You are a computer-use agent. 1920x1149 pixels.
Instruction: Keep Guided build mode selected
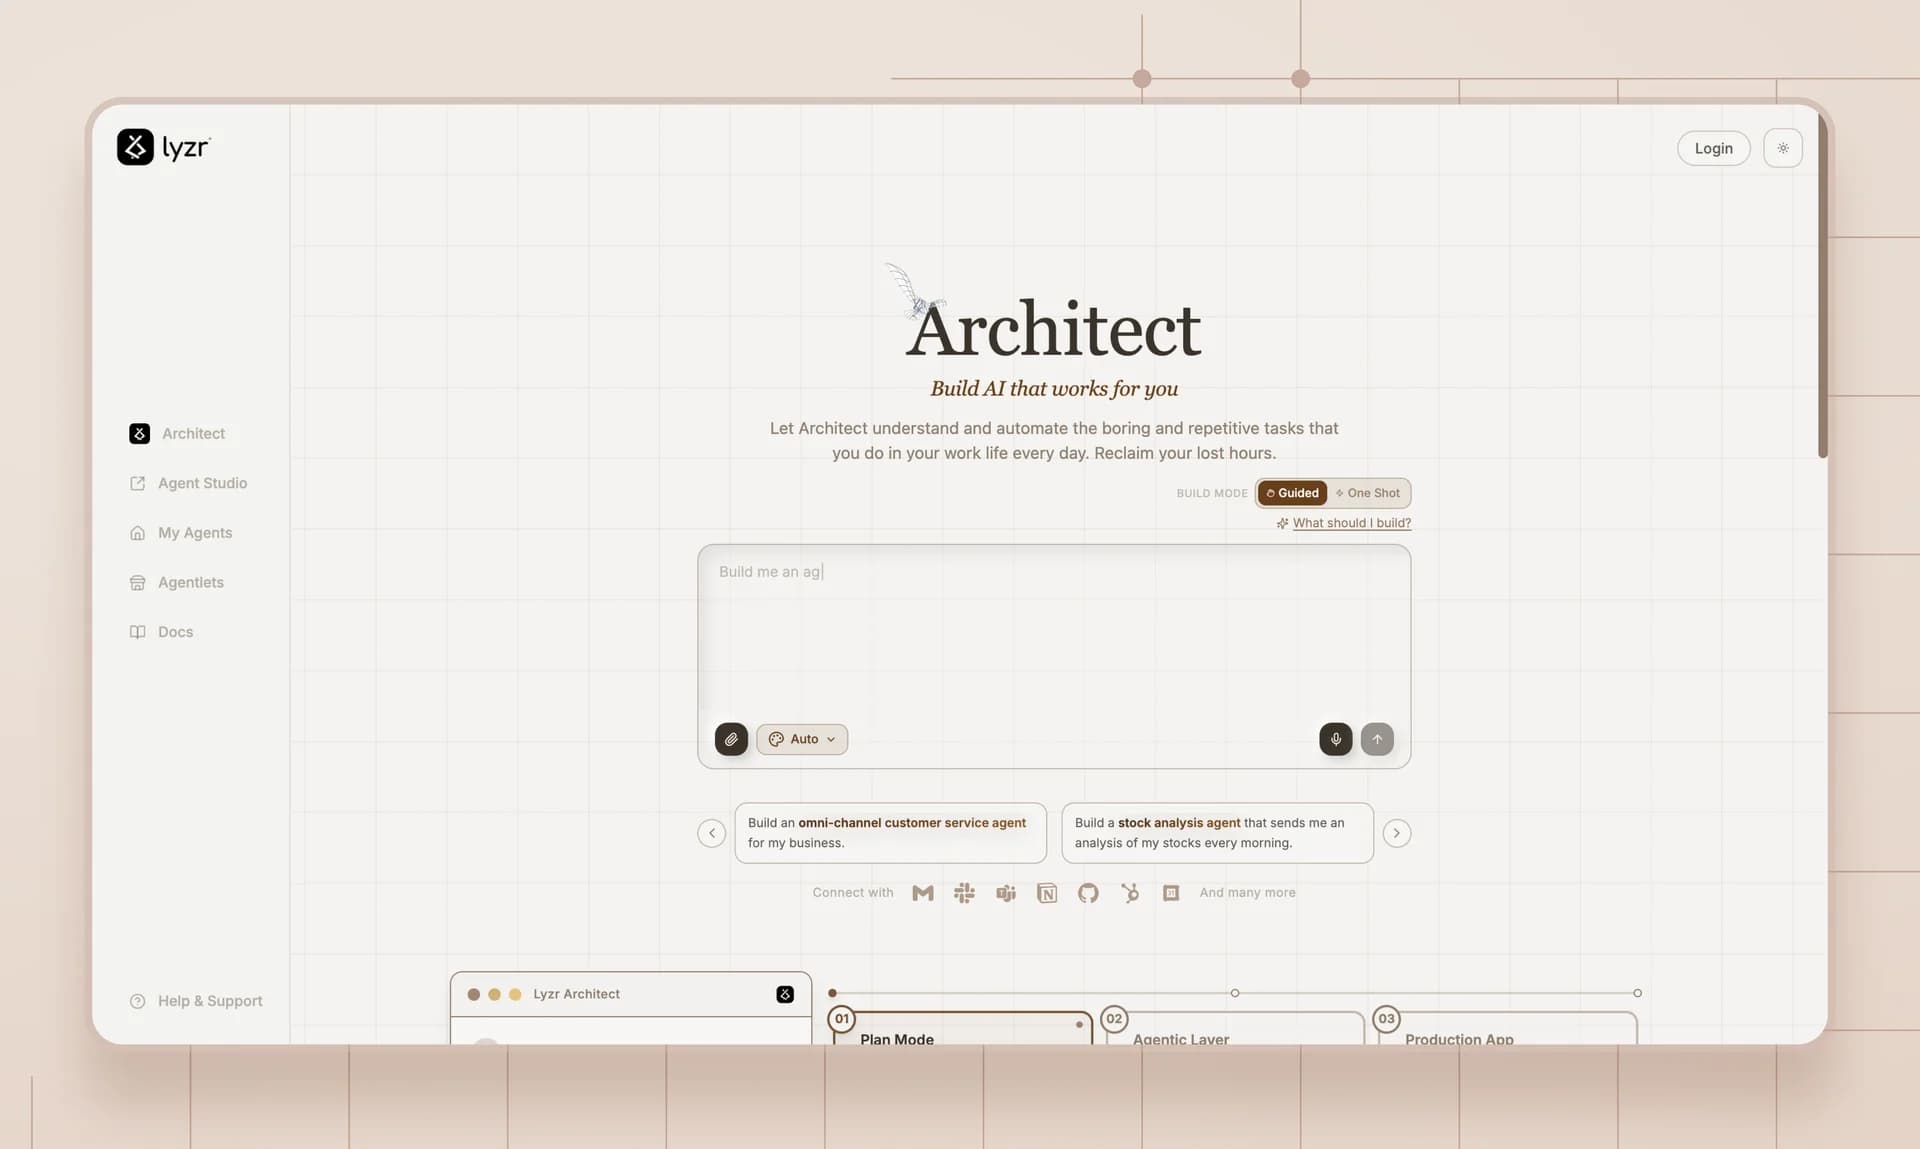pyautogui.click(x=1292, y=492)
